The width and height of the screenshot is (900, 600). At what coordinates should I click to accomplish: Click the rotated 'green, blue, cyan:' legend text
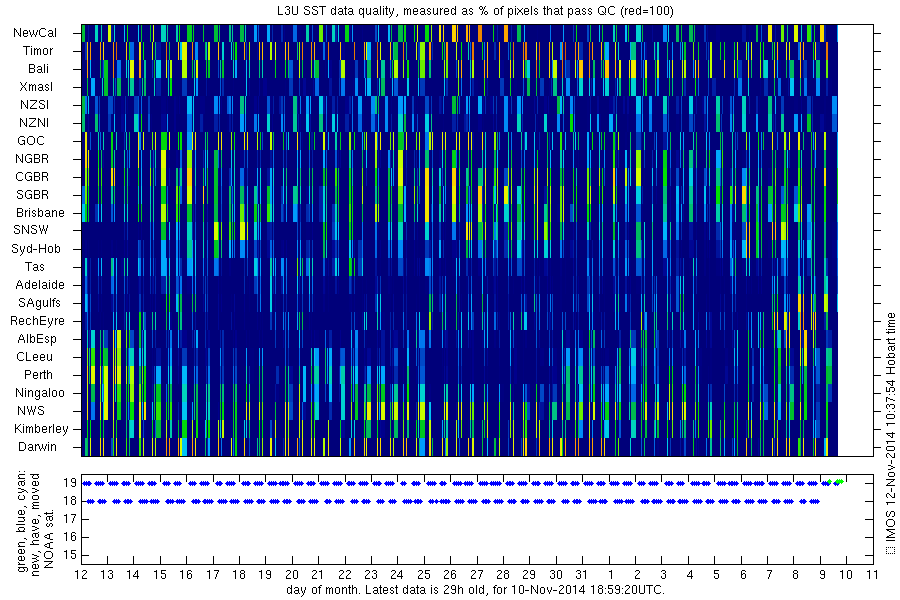tap(22, 521)
